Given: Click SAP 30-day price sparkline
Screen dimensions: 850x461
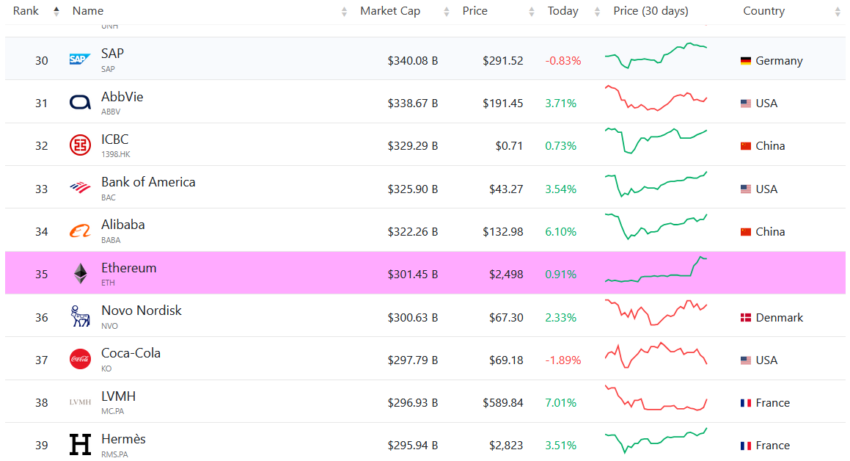Looking at the screenshot, I should [x=656, y=55].
